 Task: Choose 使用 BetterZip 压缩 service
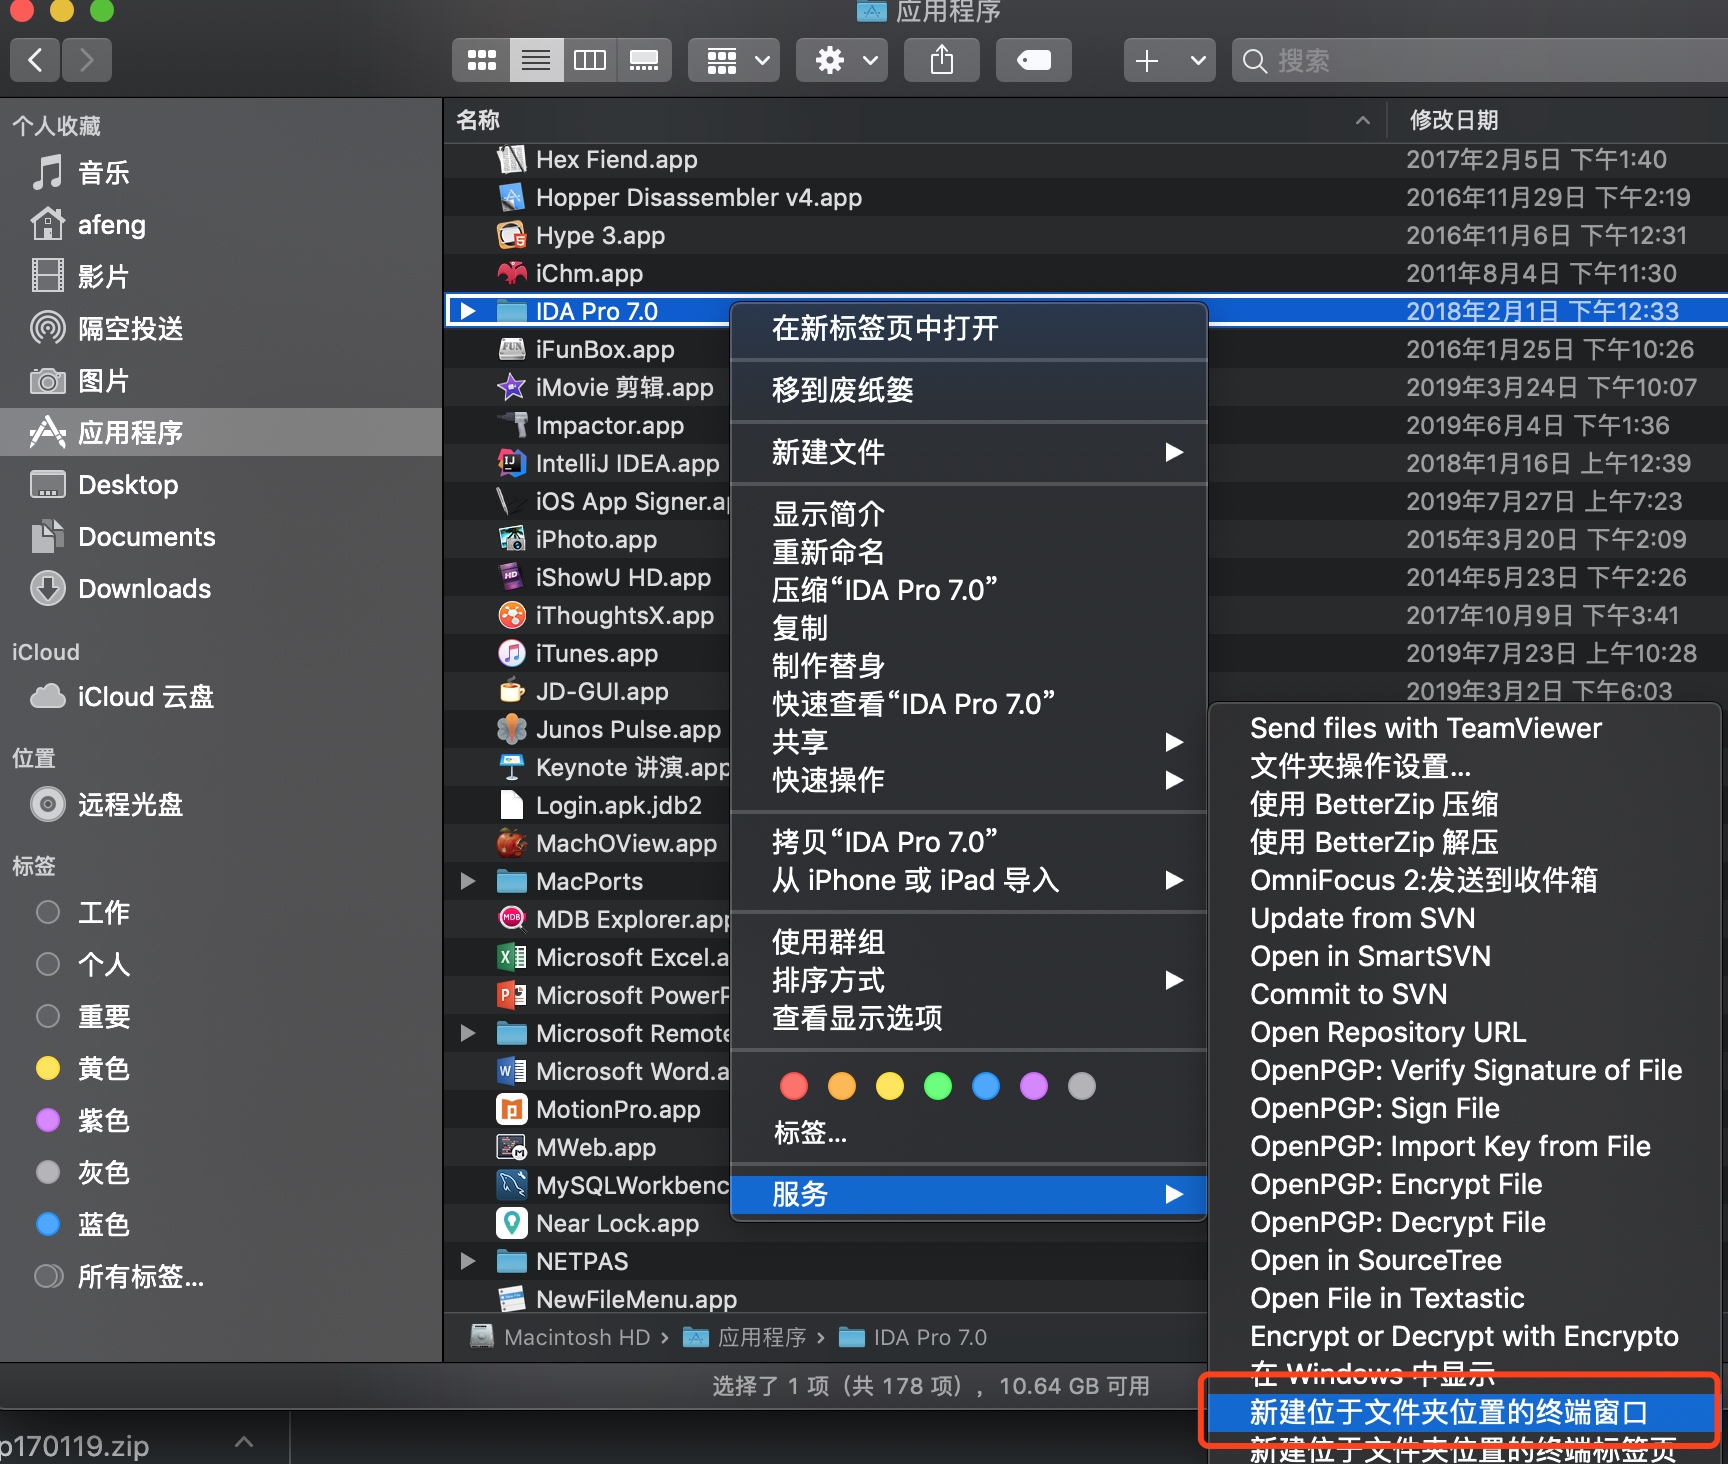(x=1465, y=804)
